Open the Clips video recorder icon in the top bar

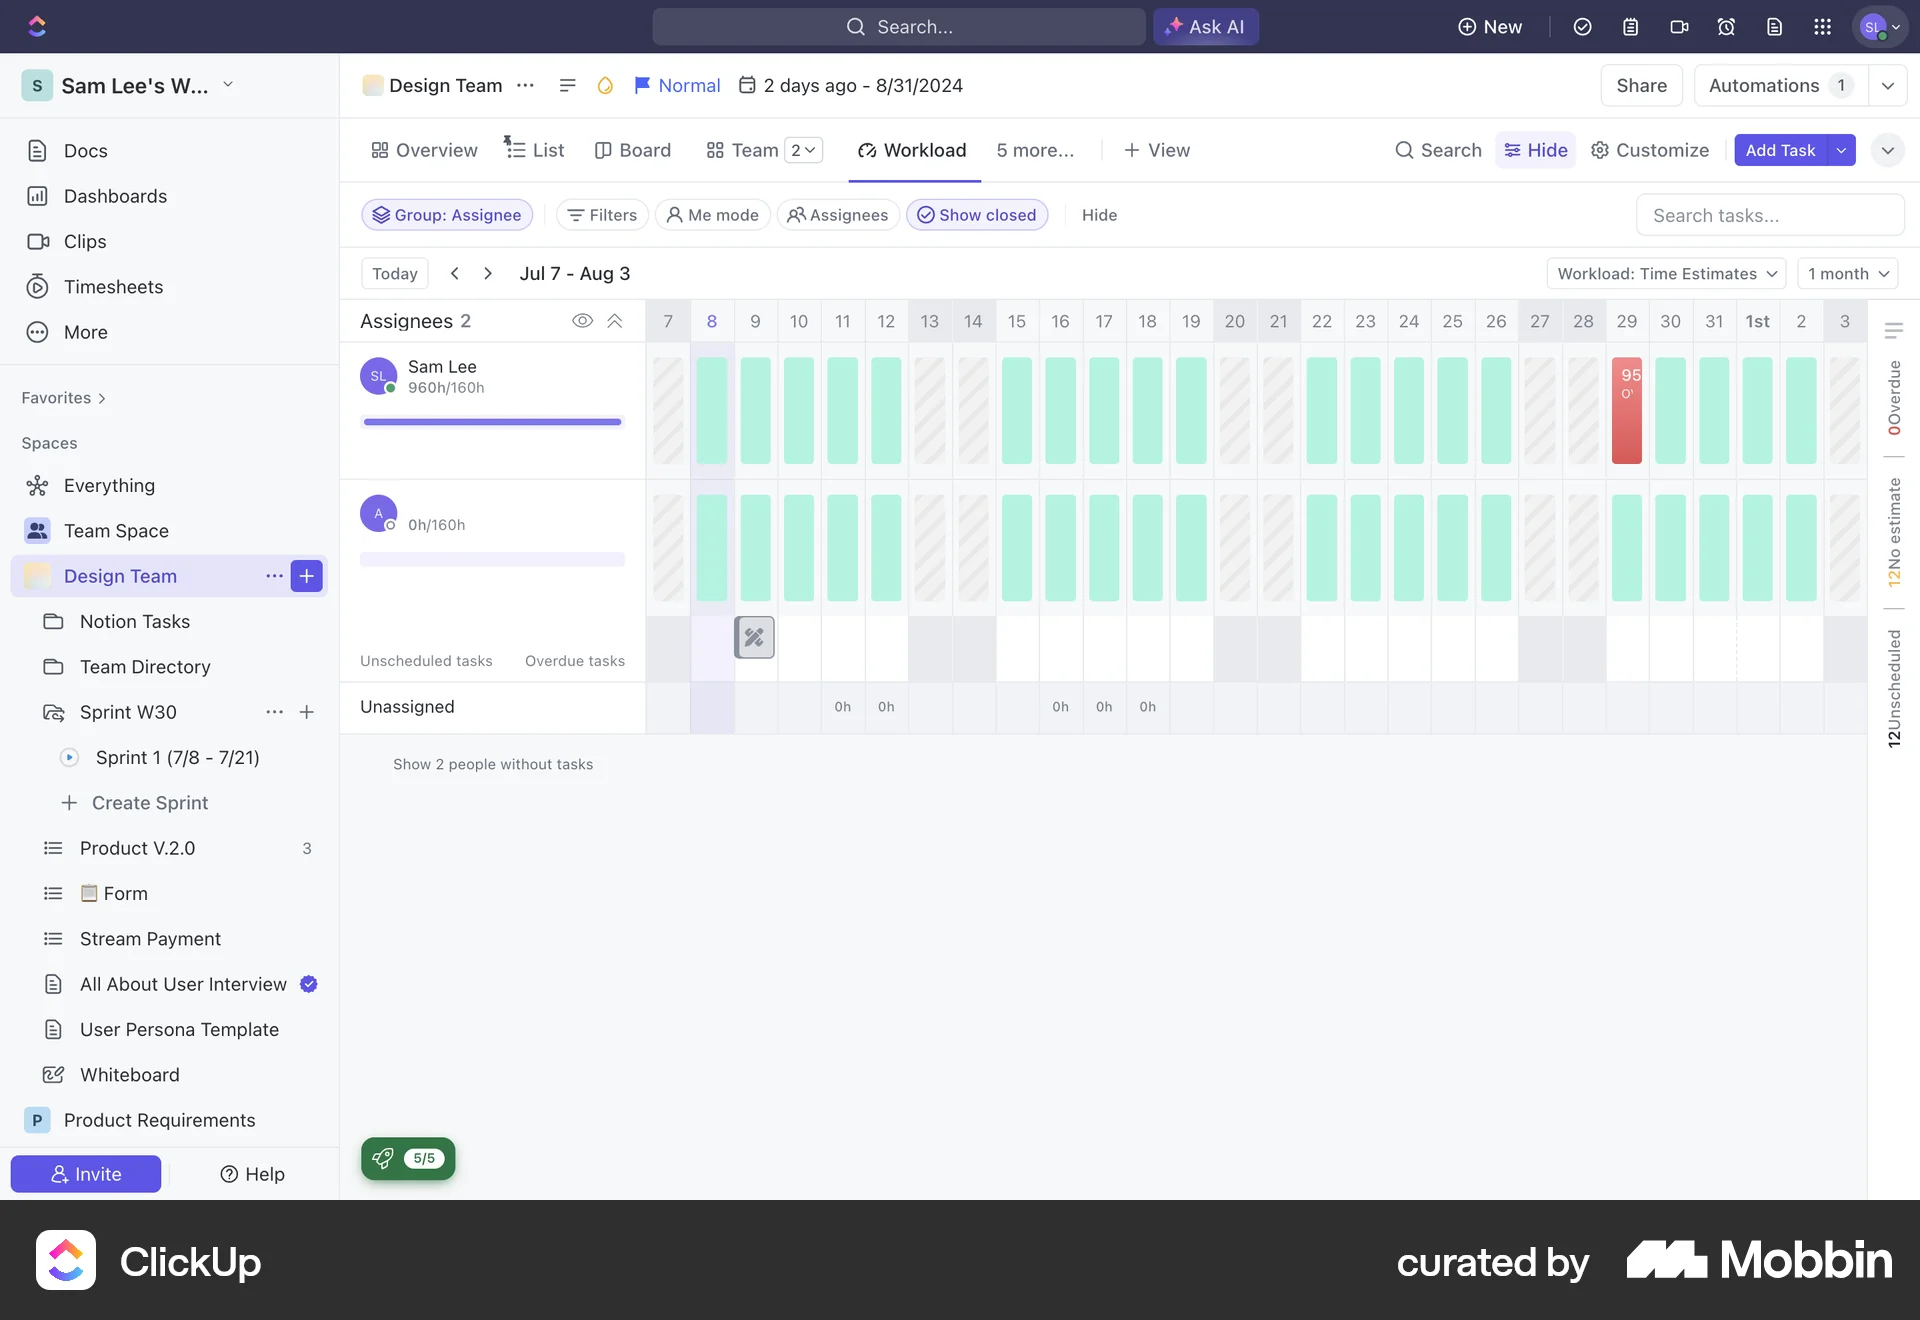pos(1679,27)
